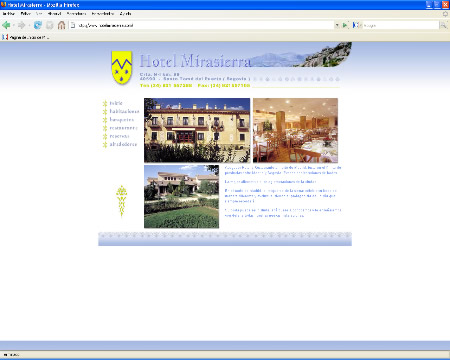Click the restaurant dining room photo
This screenshot has height=360, width=450.
[295, 130]
